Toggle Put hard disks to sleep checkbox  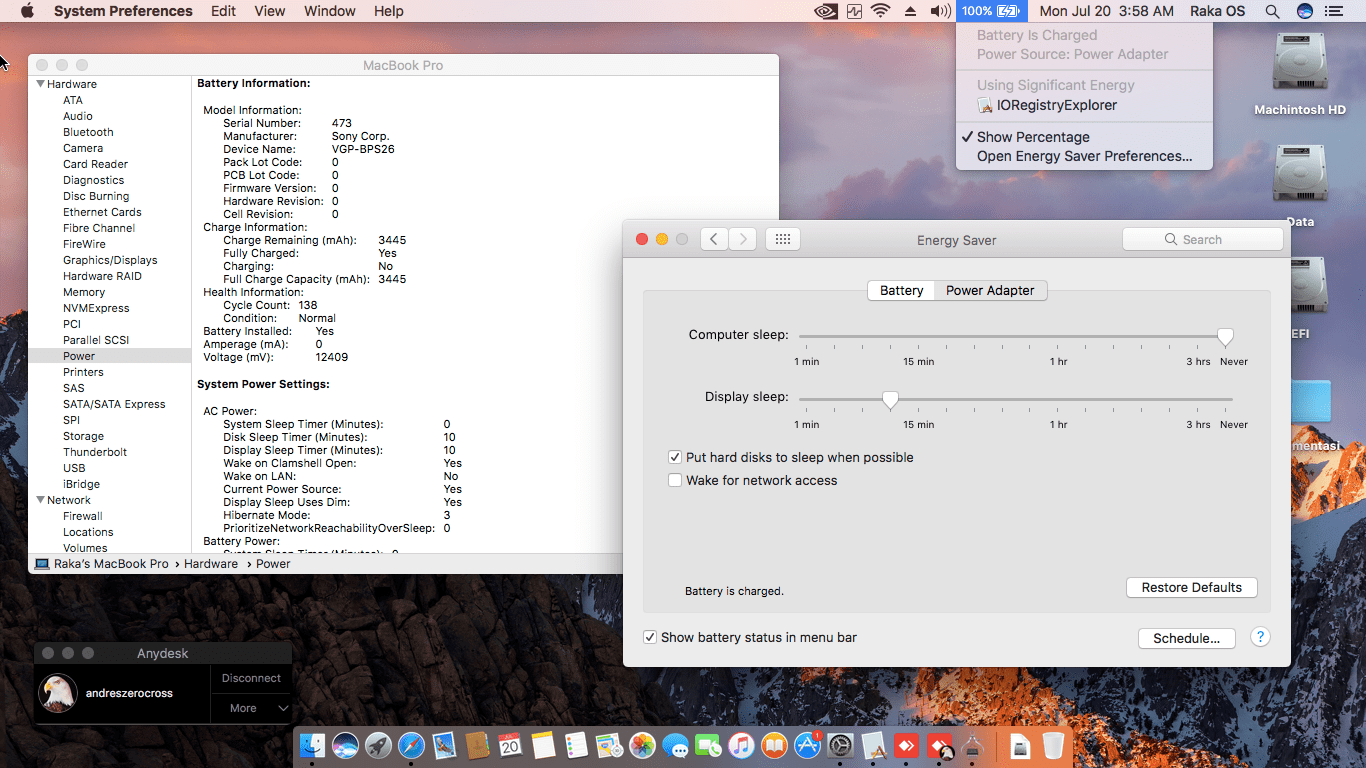675,457
